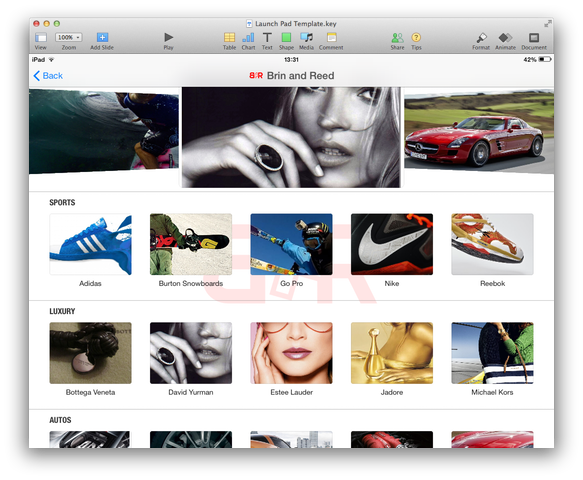583x480 pixels.
Task: Select the Estee Lauder thumbnail
Action: coord(292,353)
